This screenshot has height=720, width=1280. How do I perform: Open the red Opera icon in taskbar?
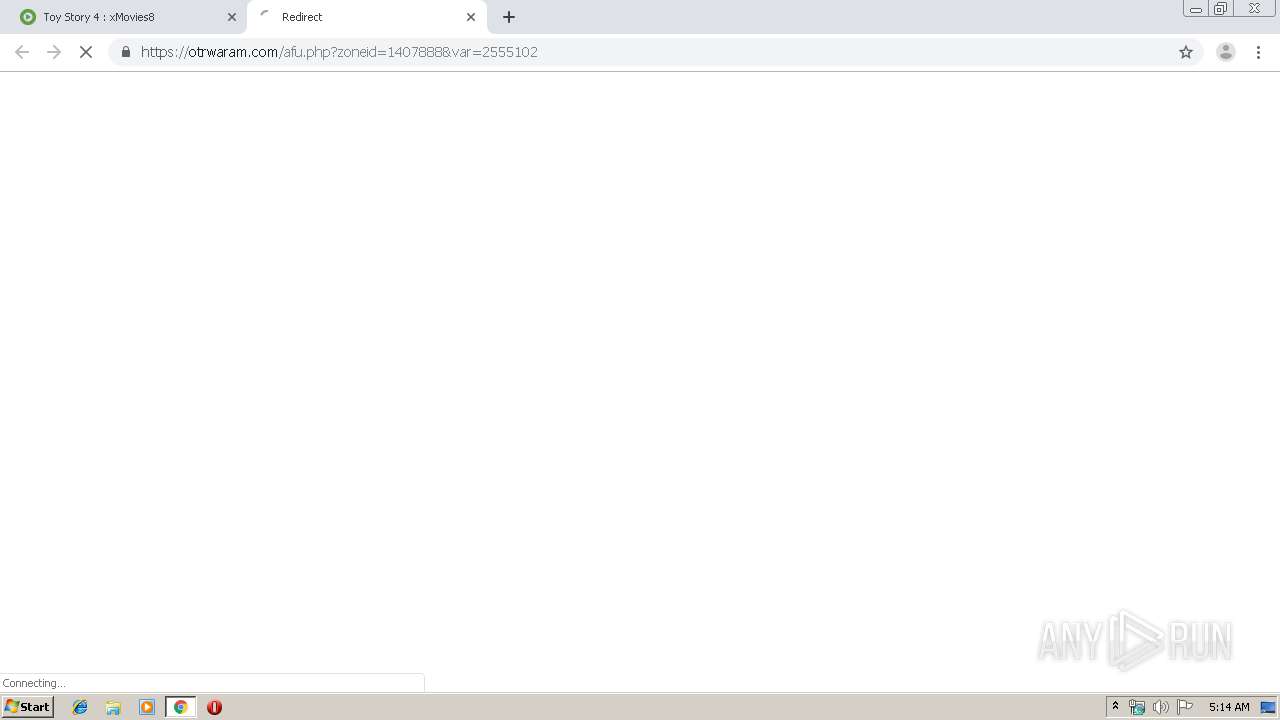click(214, 707)
